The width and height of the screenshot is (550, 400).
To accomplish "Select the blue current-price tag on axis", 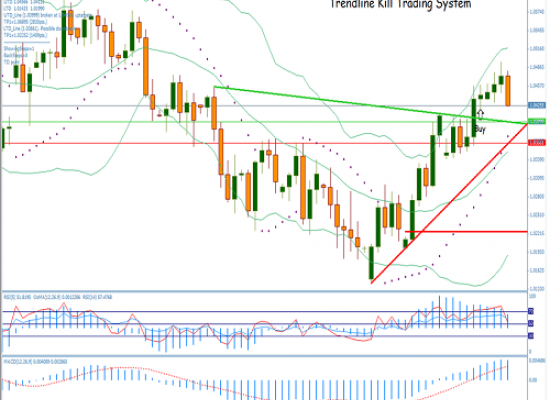I will (x=537, y=105).
